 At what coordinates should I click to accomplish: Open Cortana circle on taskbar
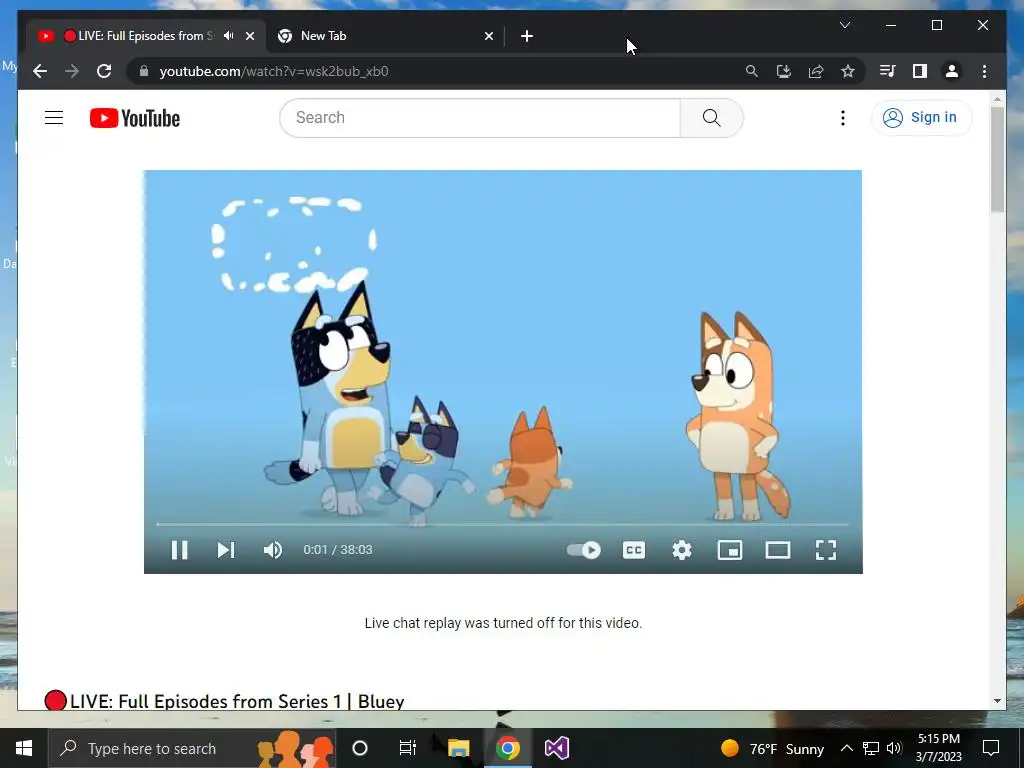360,748
